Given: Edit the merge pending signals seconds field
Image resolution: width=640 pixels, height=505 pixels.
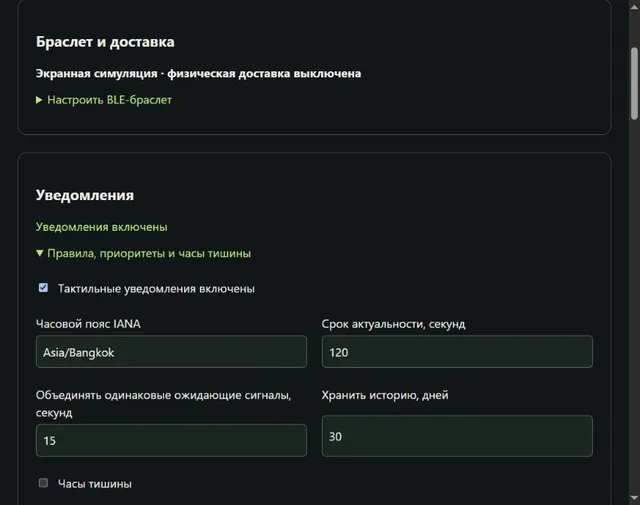Looking at the screenshot, I should coord(171,440).
